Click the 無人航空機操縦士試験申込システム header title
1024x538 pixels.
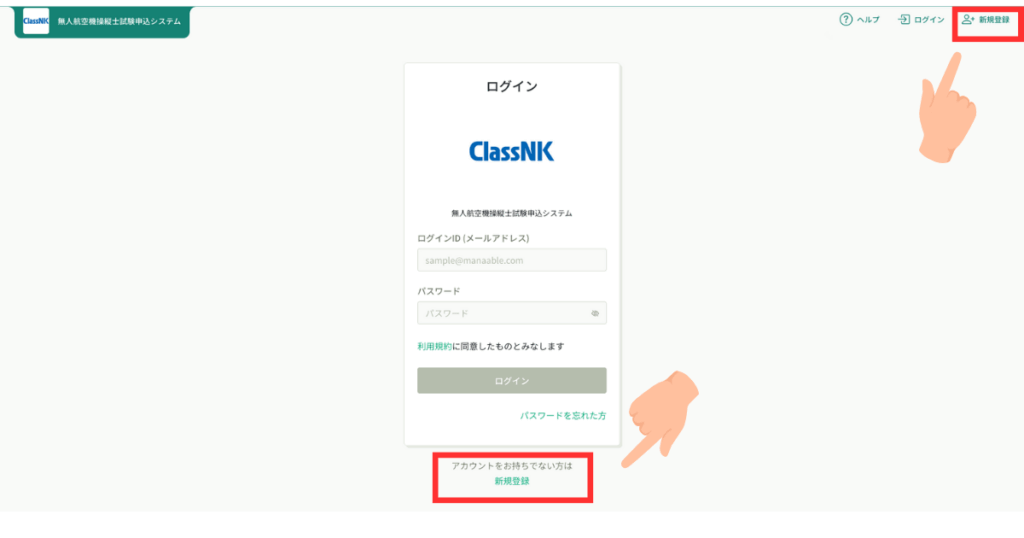[x=119, y=22]
